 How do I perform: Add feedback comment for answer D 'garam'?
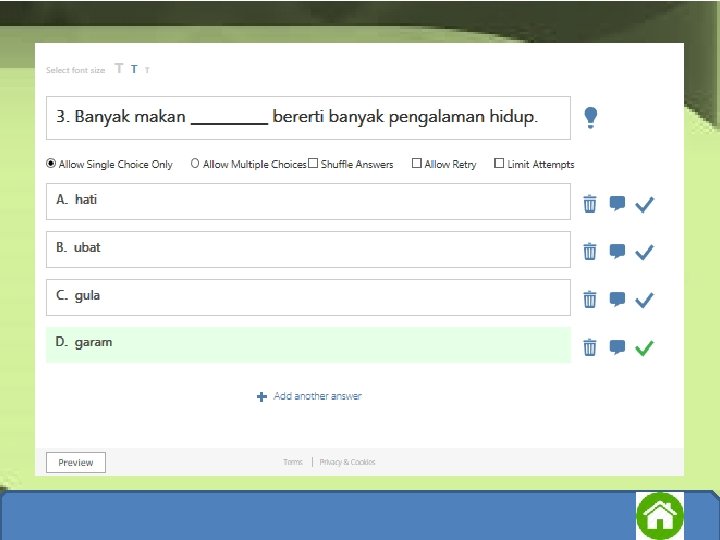pos(617,347)
